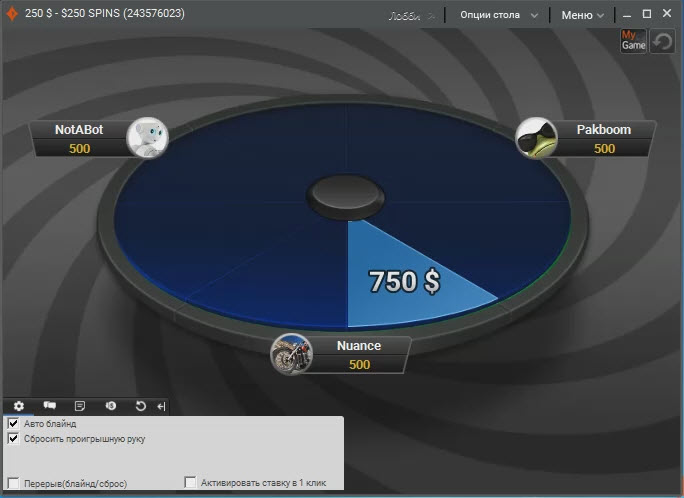Click the My Game icon
Viewport: 684px width, 498px height.
(633, 40)
